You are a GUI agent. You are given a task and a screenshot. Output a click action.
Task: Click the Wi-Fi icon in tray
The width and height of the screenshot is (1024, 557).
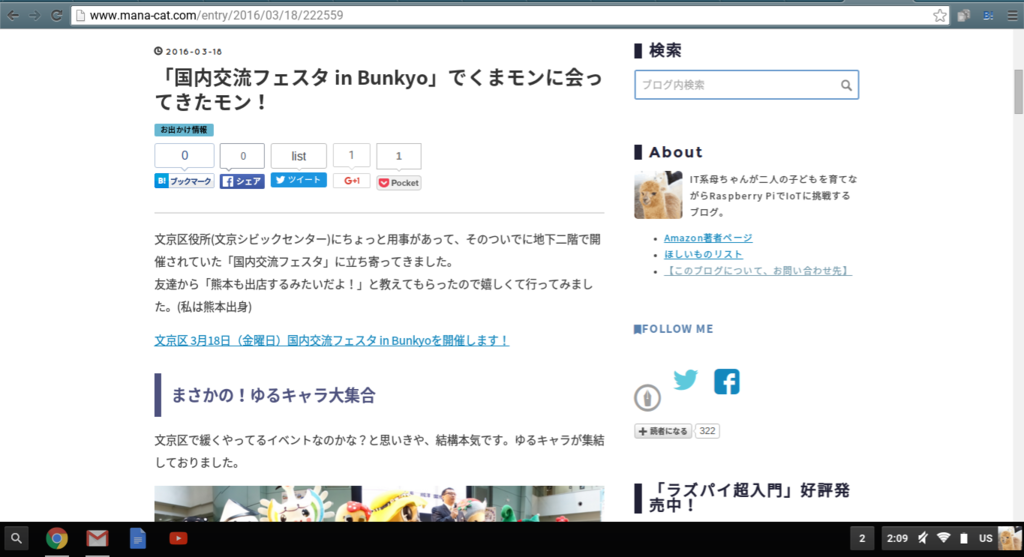tap(944, 538)
